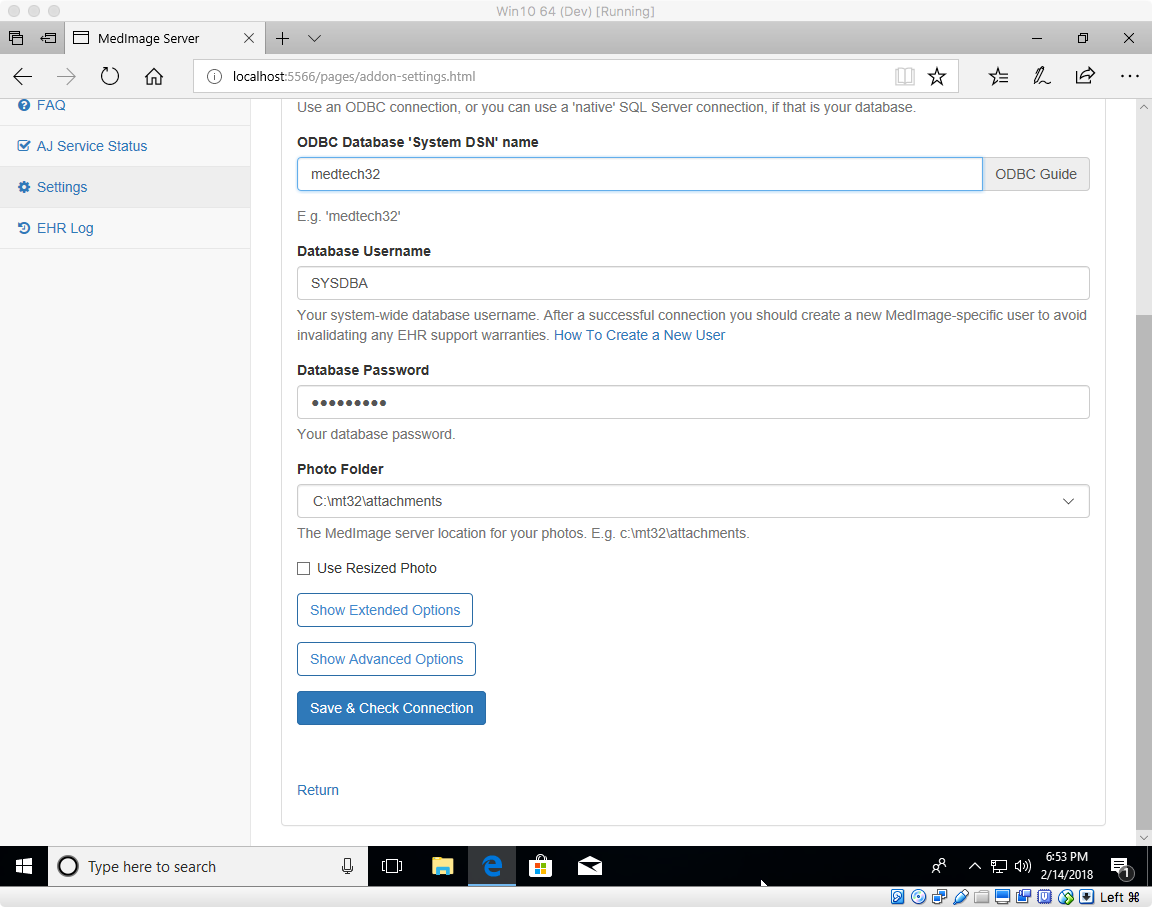Open Microsoft Store from taskbar
Viewport: 1152px width, 907px height.
pyautogui.click(x=541, y=867)
